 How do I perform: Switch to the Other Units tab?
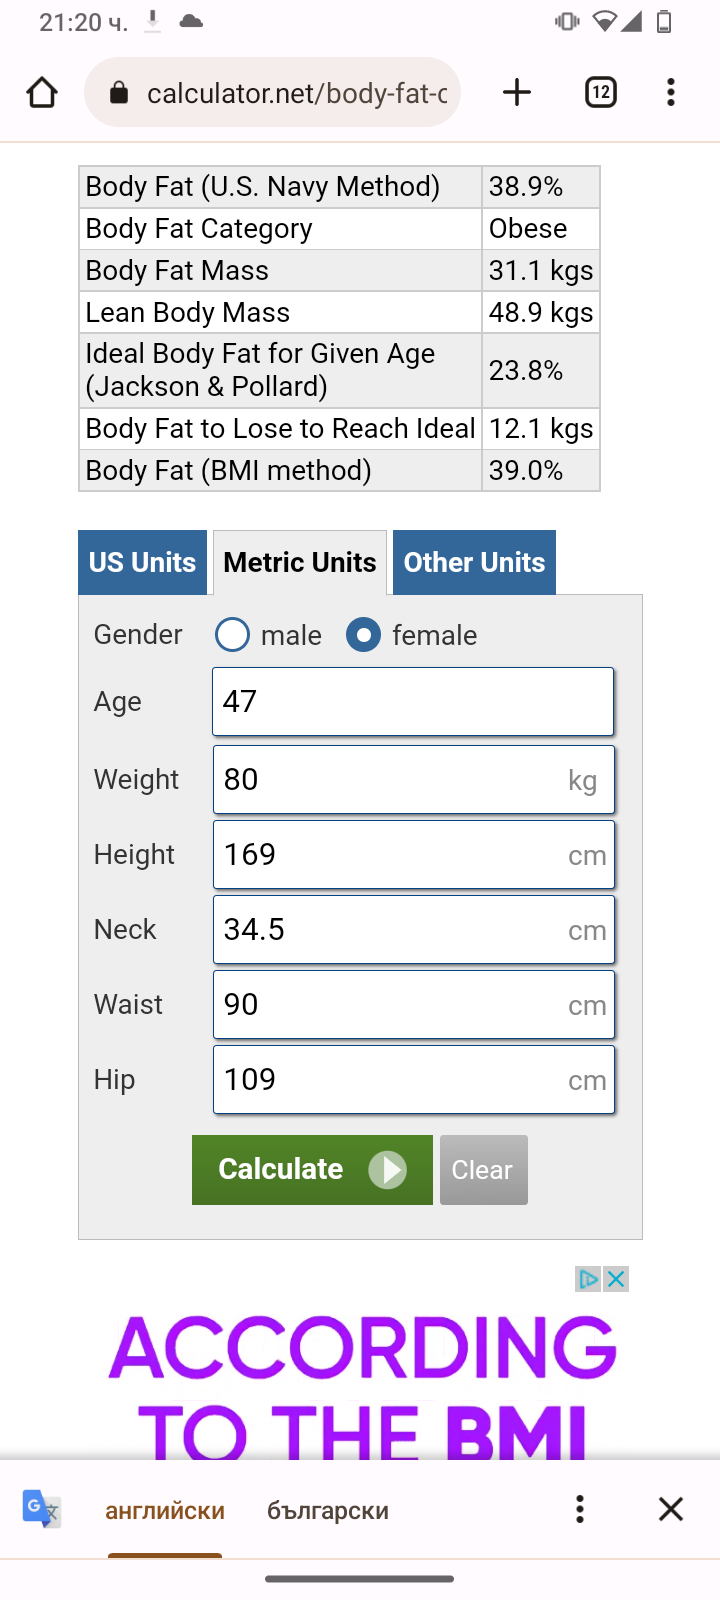tap(474, 563)
